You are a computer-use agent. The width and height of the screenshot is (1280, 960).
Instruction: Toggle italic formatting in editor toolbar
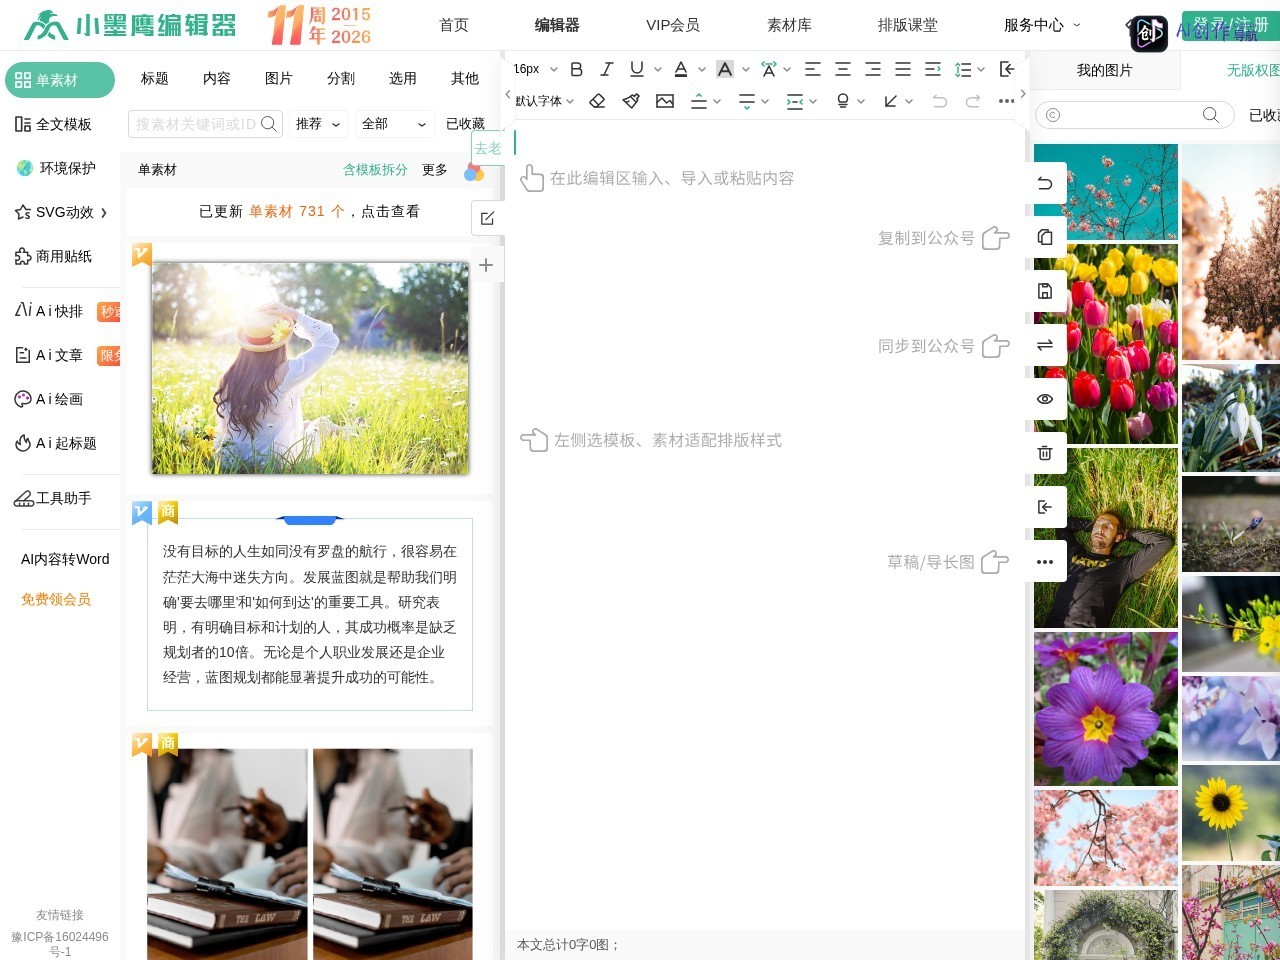(x=606, y=69)
